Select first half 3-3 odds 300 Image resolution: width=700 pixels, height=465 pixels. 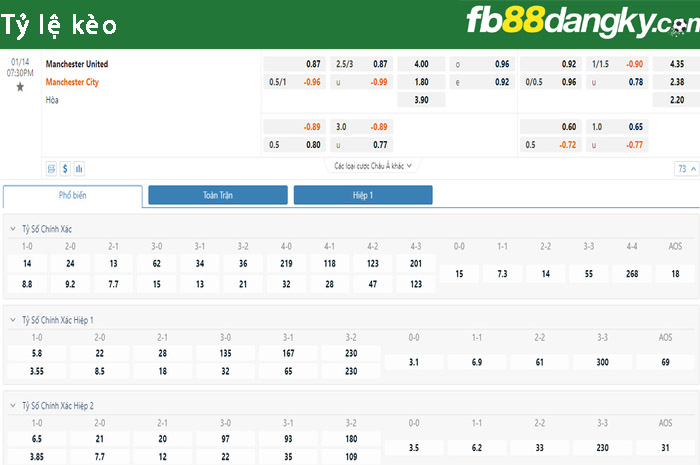tap(602, 362)
